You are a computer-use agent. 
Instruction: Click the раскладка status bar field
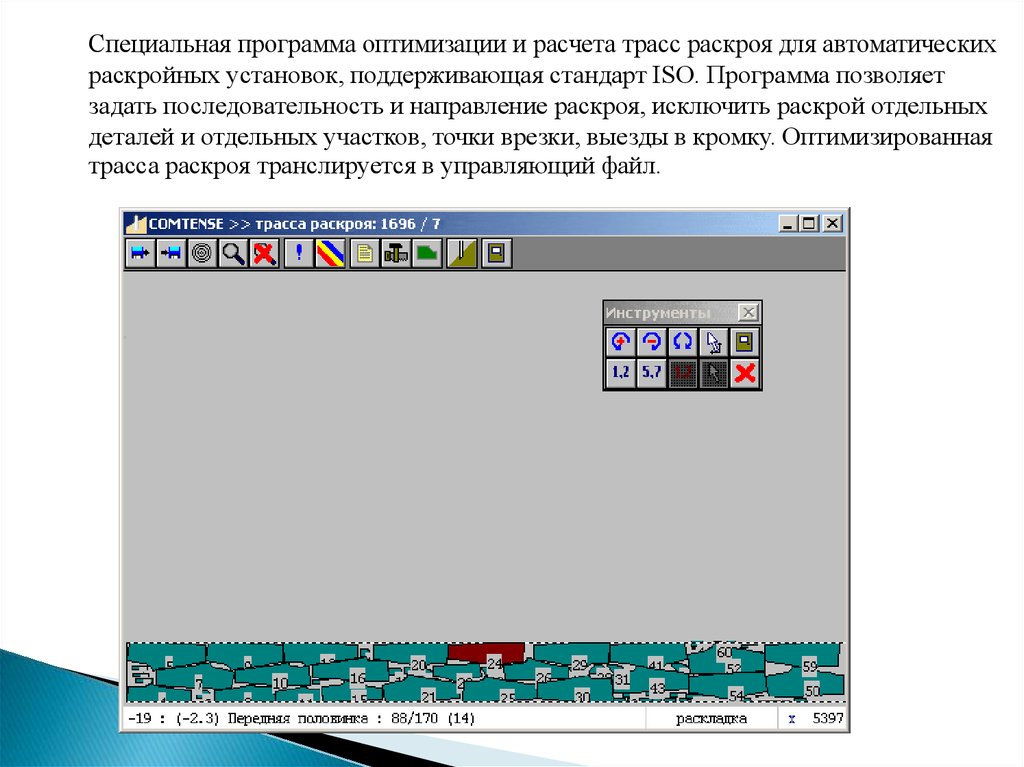[x=710, y=718]
